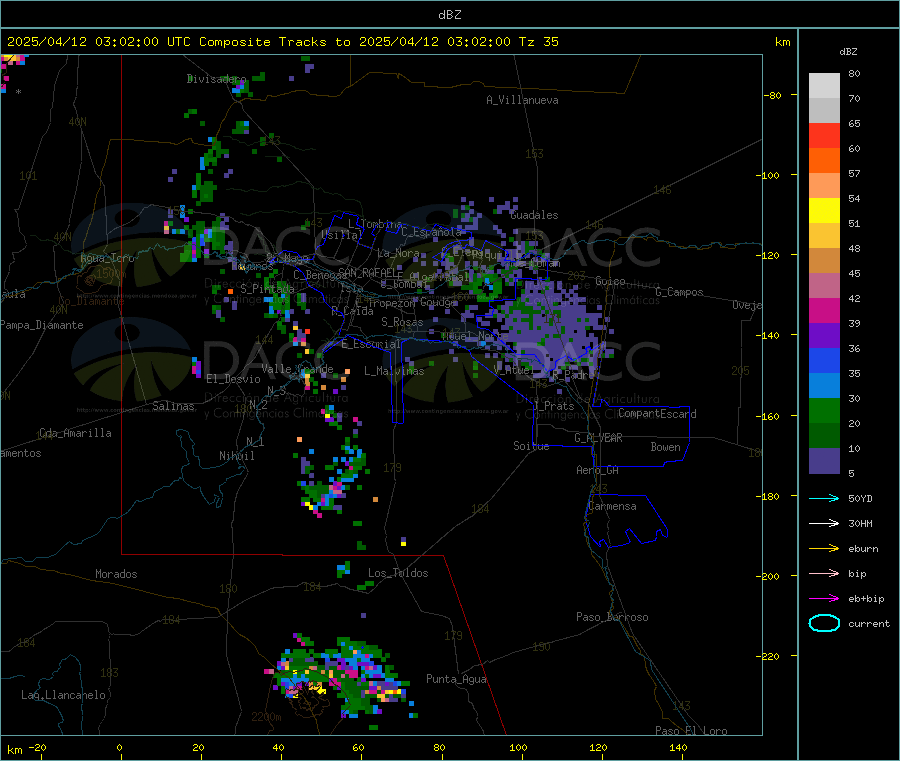The height and width of the screenshot is (761, 900).
Task: Click the A_Villanueva location label
Action: 522,100
